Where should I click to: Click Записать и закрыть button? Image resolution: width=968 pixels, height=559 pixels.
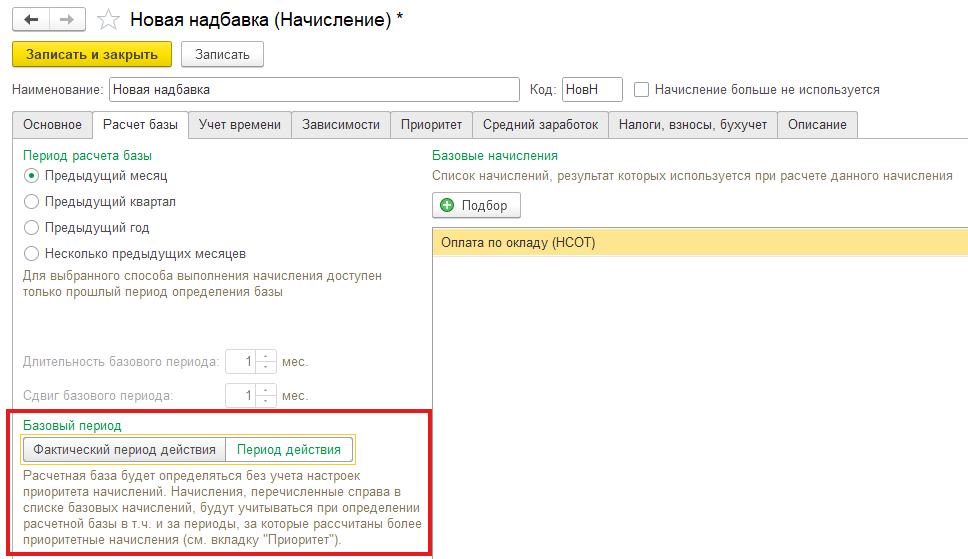pyautogui.click(x=92, y=54)
